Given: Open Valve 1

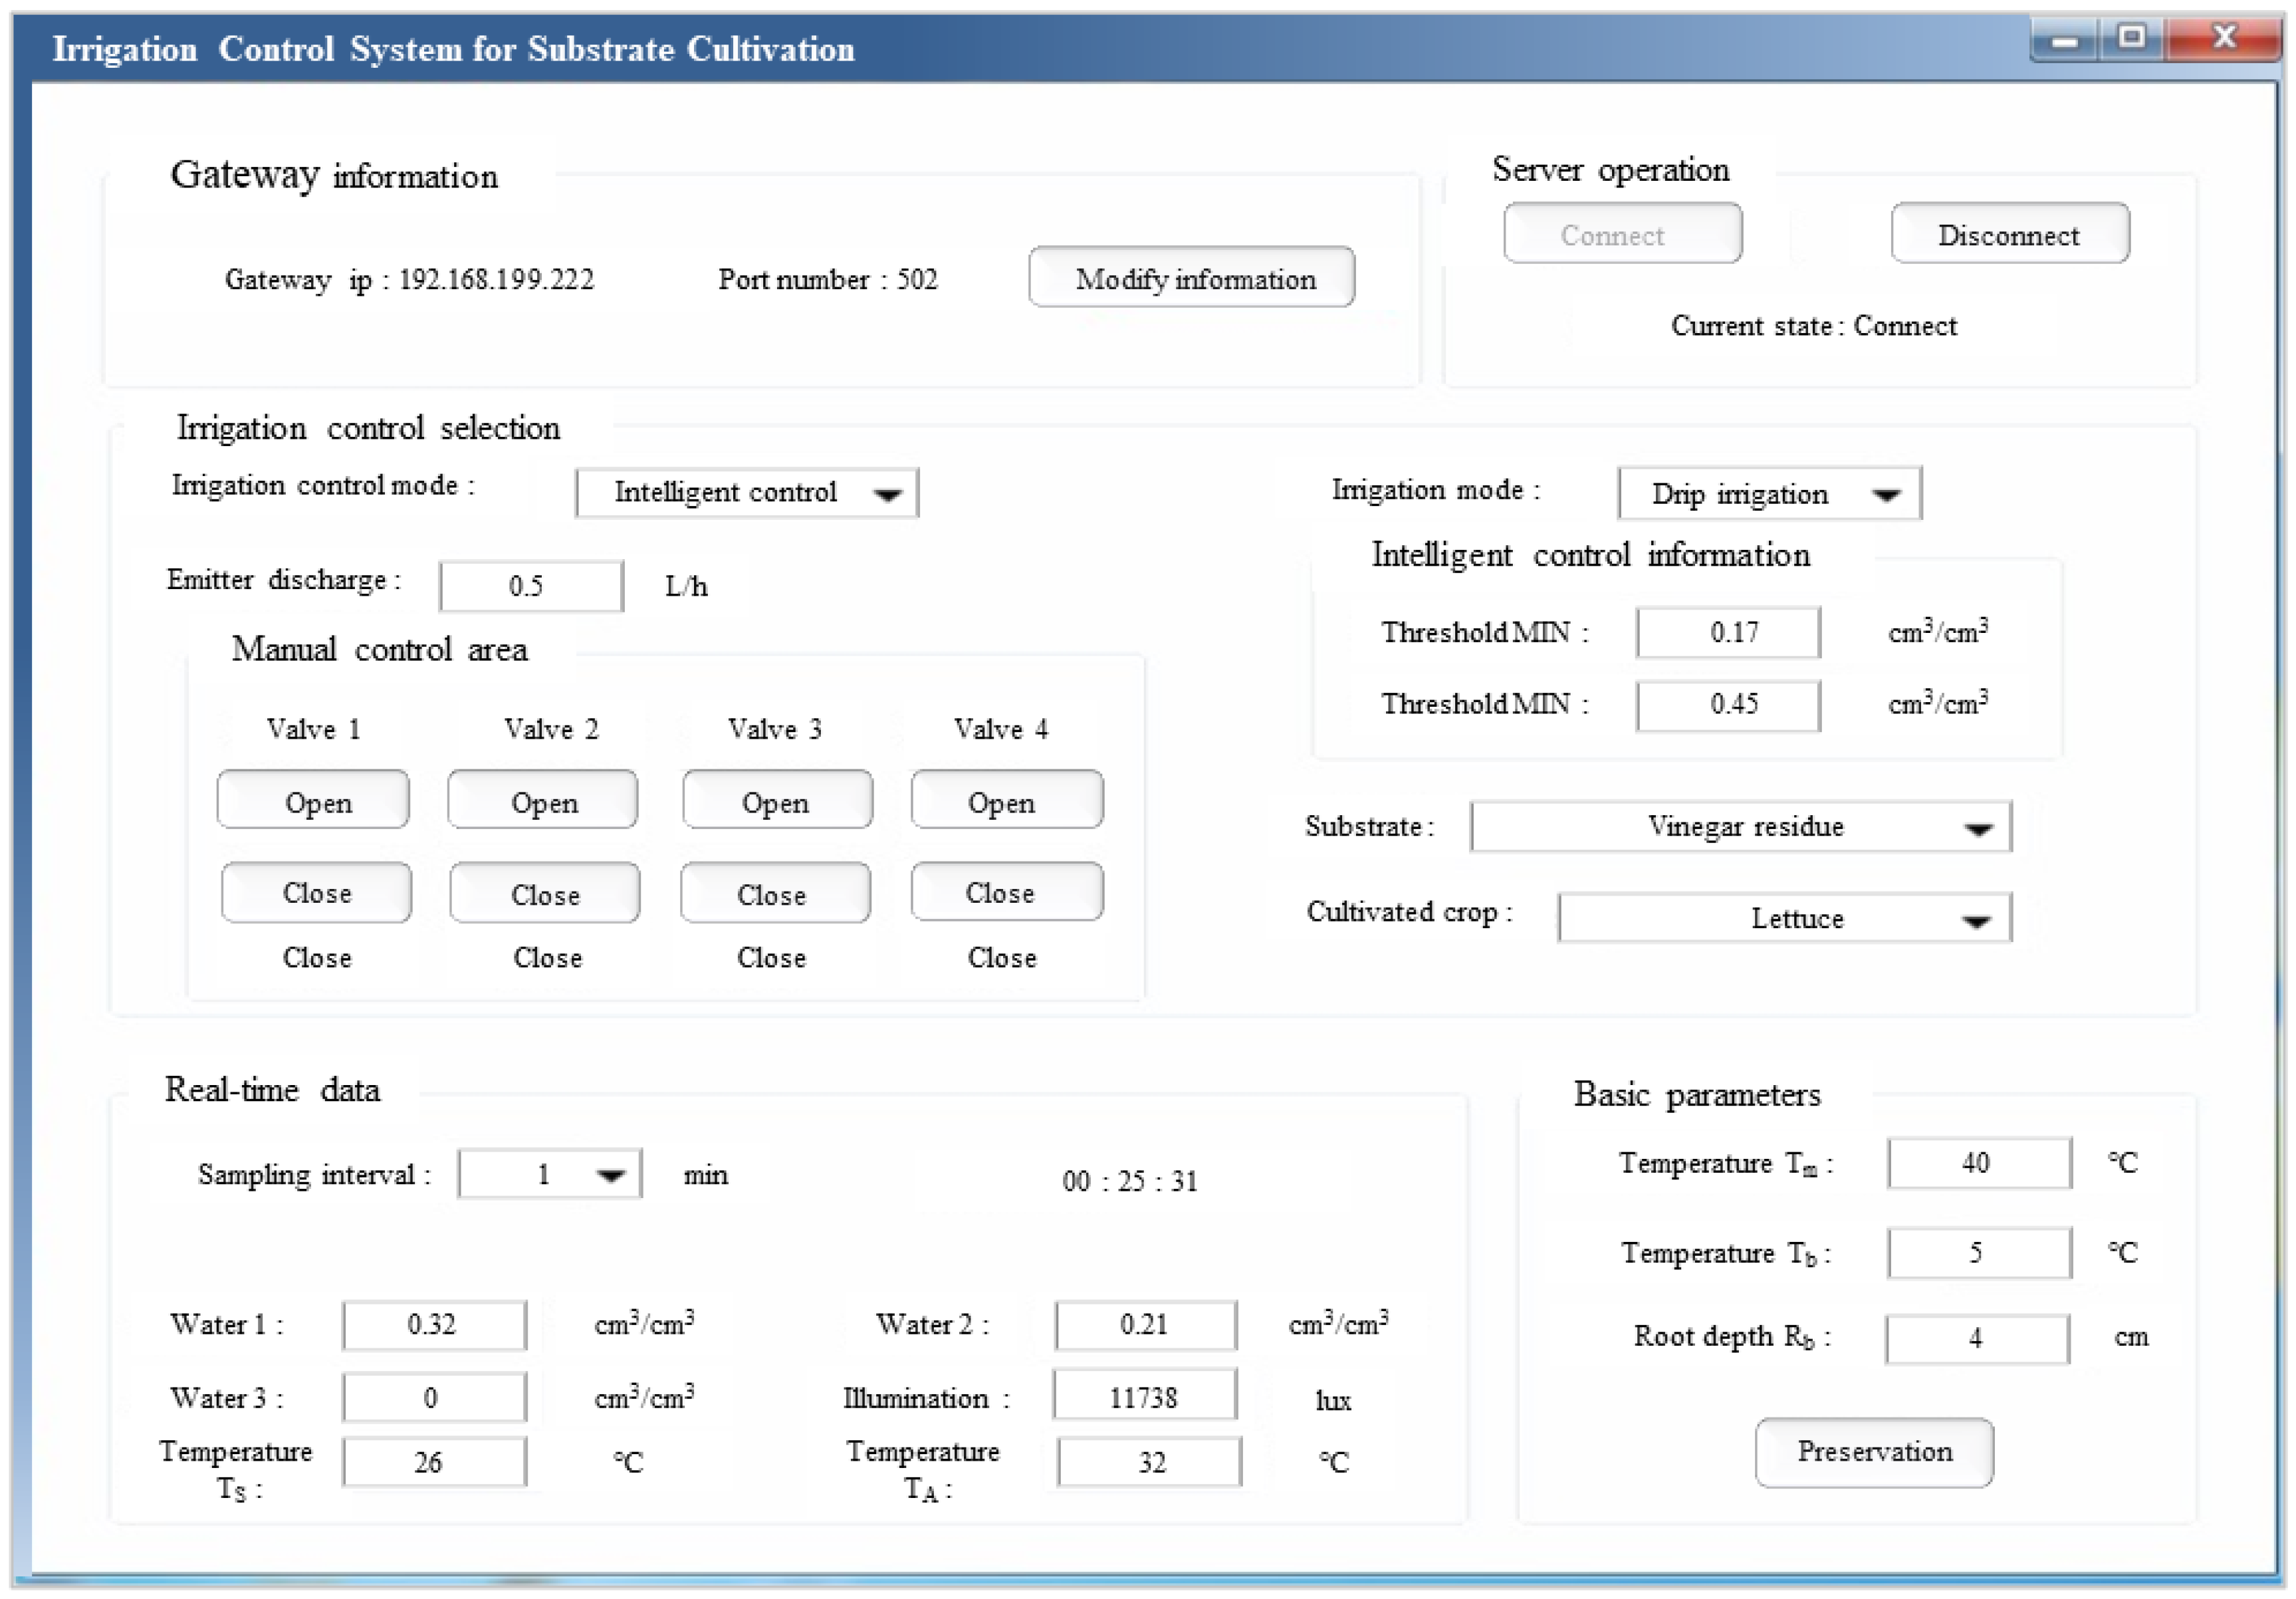Looking at the screenshot, I should point(313,801).
